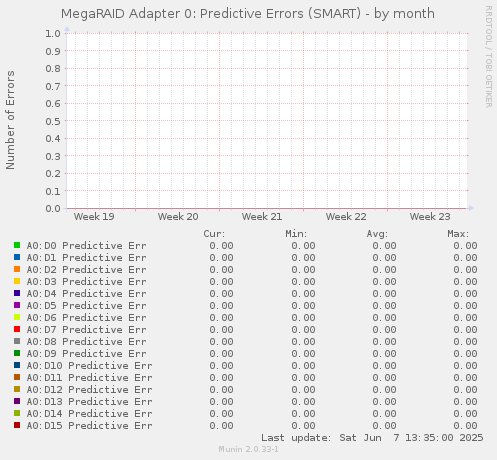Click the 'A0:D8 Predictive Err' legend label

tap(86, 342)
